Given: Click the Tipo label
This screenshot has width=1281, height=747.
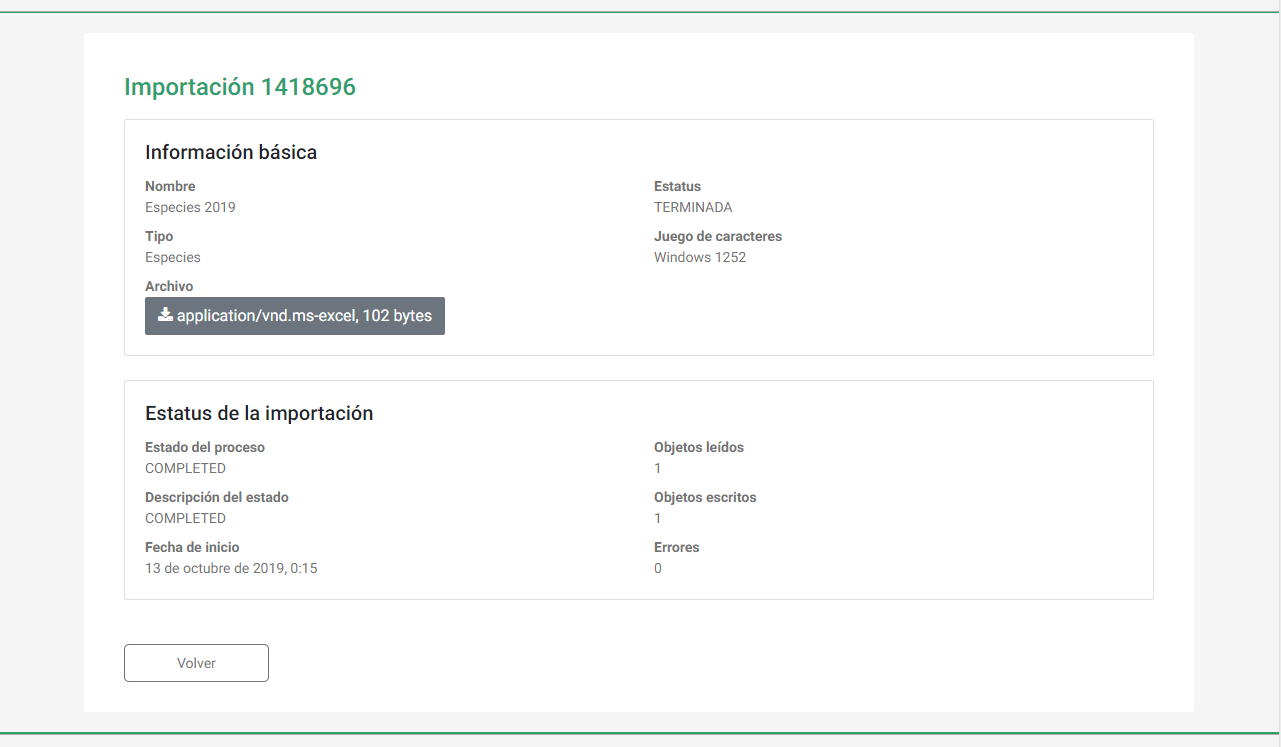Looking at the screenshot, I should coord(159,236).
